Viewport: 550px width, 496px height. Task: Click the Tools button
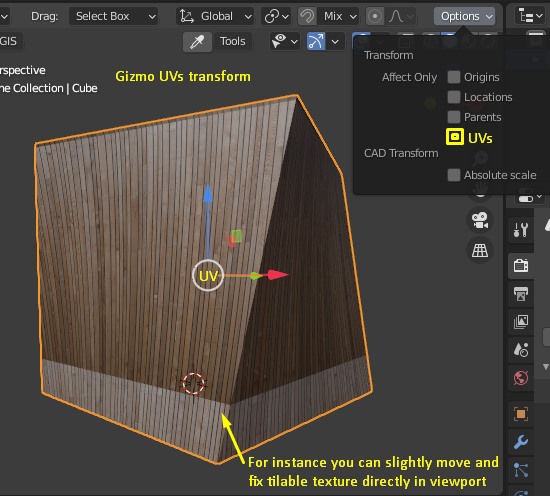click(x=233, y=42)
